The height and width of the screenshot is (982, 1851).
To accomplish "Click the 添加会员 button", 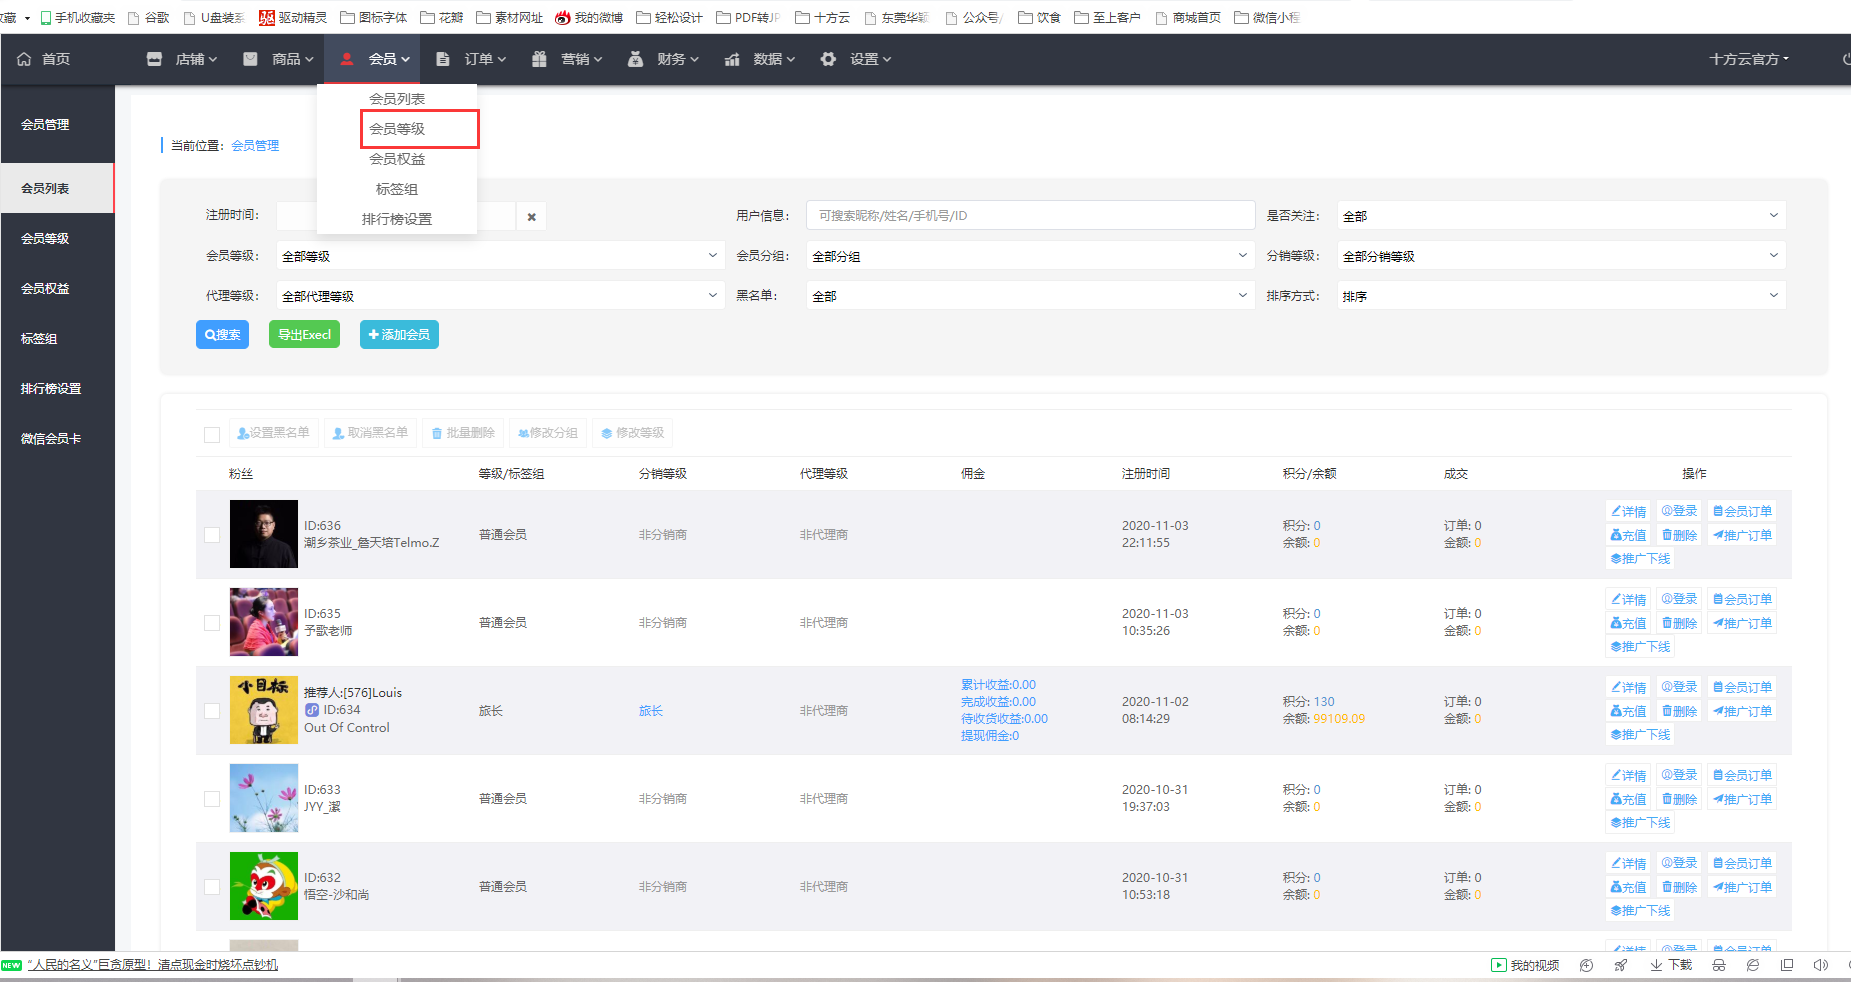I will (399, 335).
